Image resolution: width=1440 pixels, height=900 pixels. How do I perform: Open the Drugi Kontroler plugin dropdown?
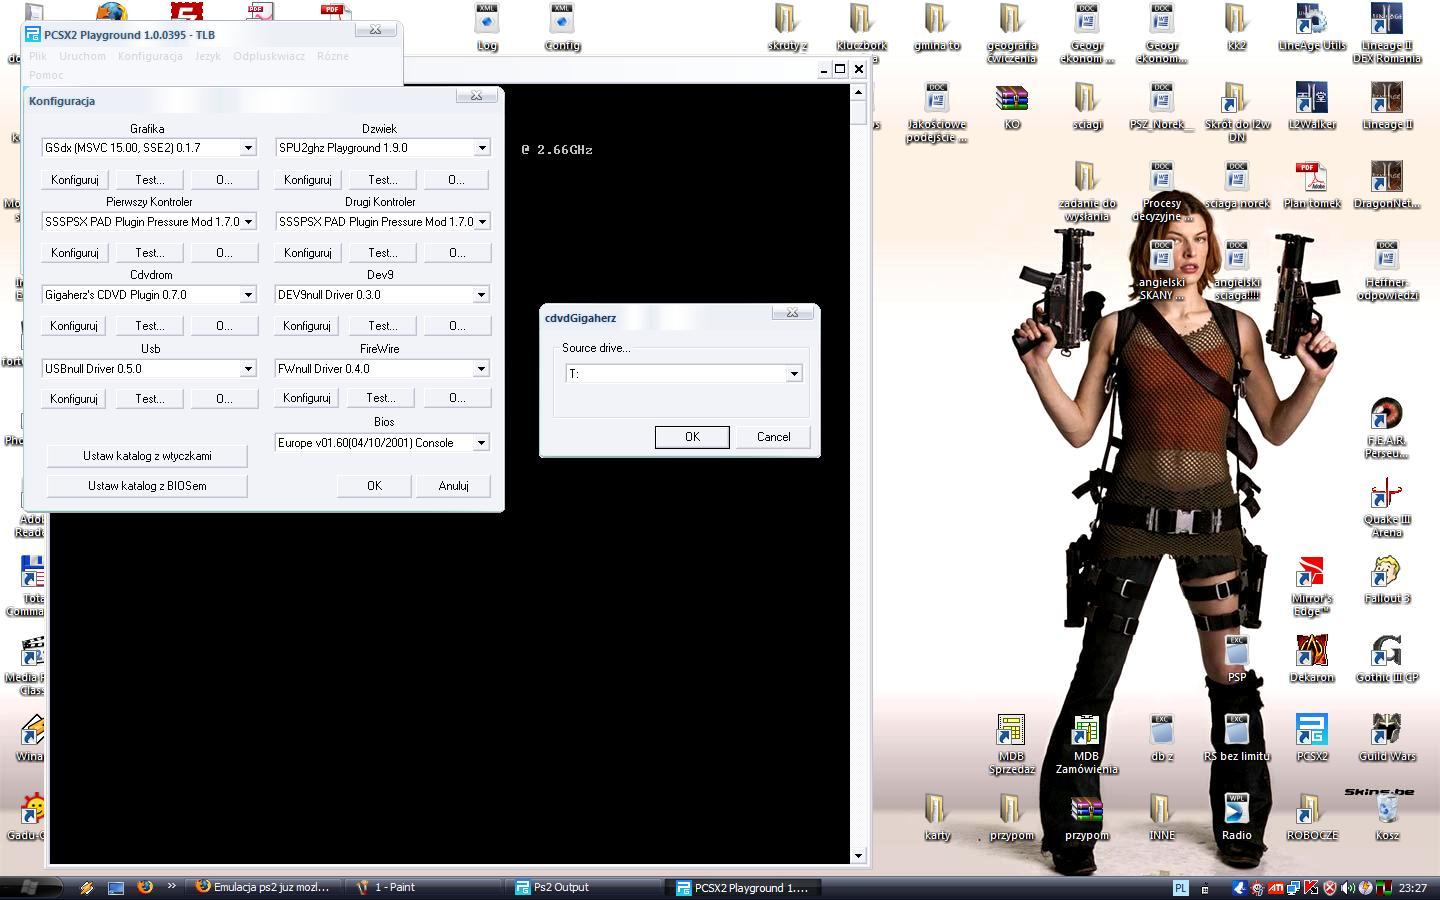482,222
